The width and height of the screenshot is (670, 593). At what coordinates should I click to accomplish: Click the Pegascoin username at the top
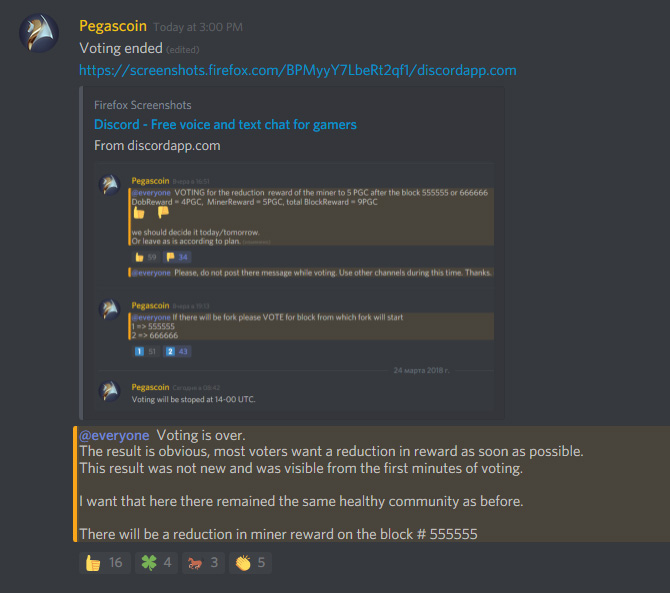(x=113, y=26)
